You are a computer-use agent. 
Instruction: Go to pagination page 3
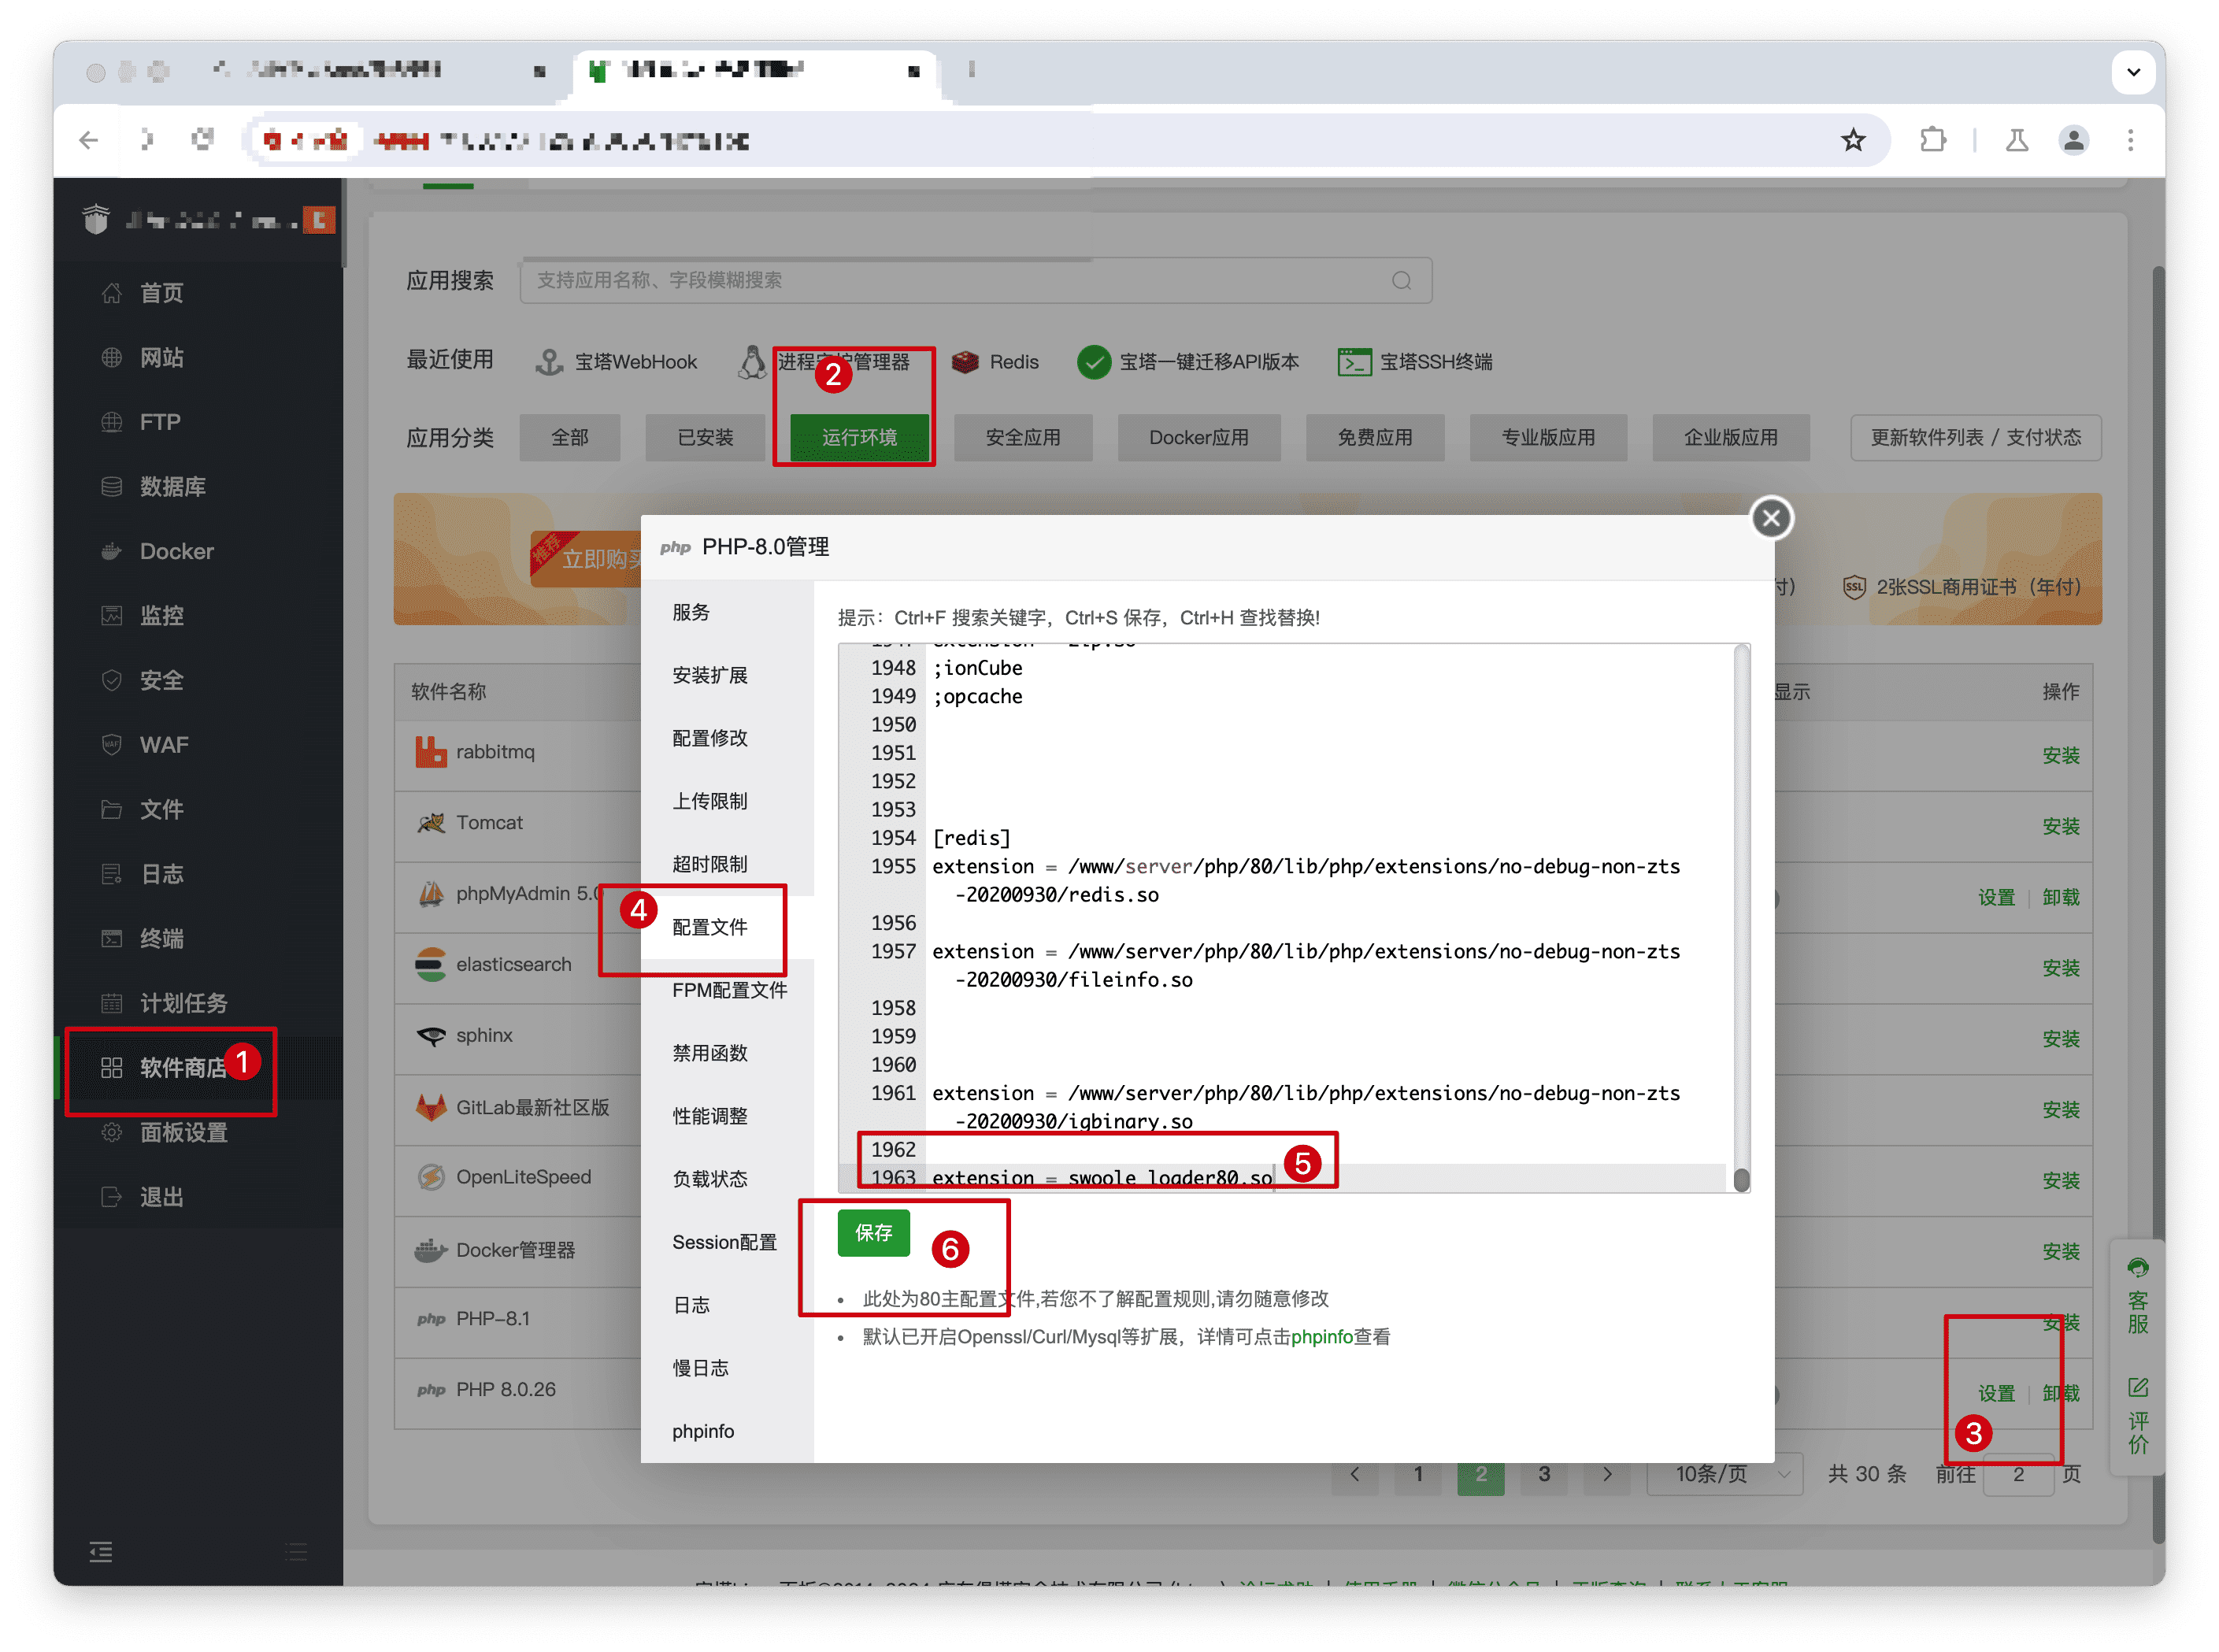1544,1474
